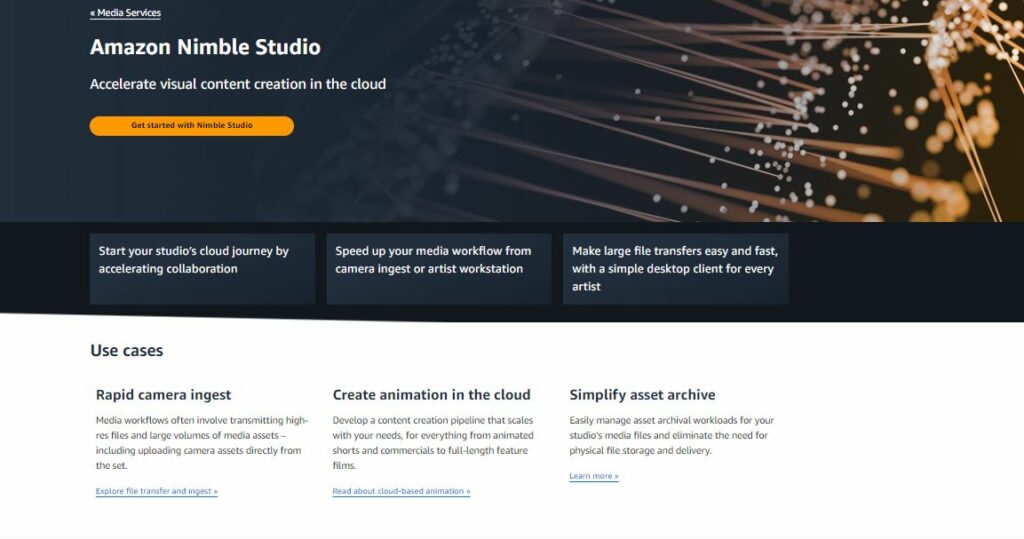Open Read about cloud-based animation link
Viewport: 1024px width, 539px height.
401,491
